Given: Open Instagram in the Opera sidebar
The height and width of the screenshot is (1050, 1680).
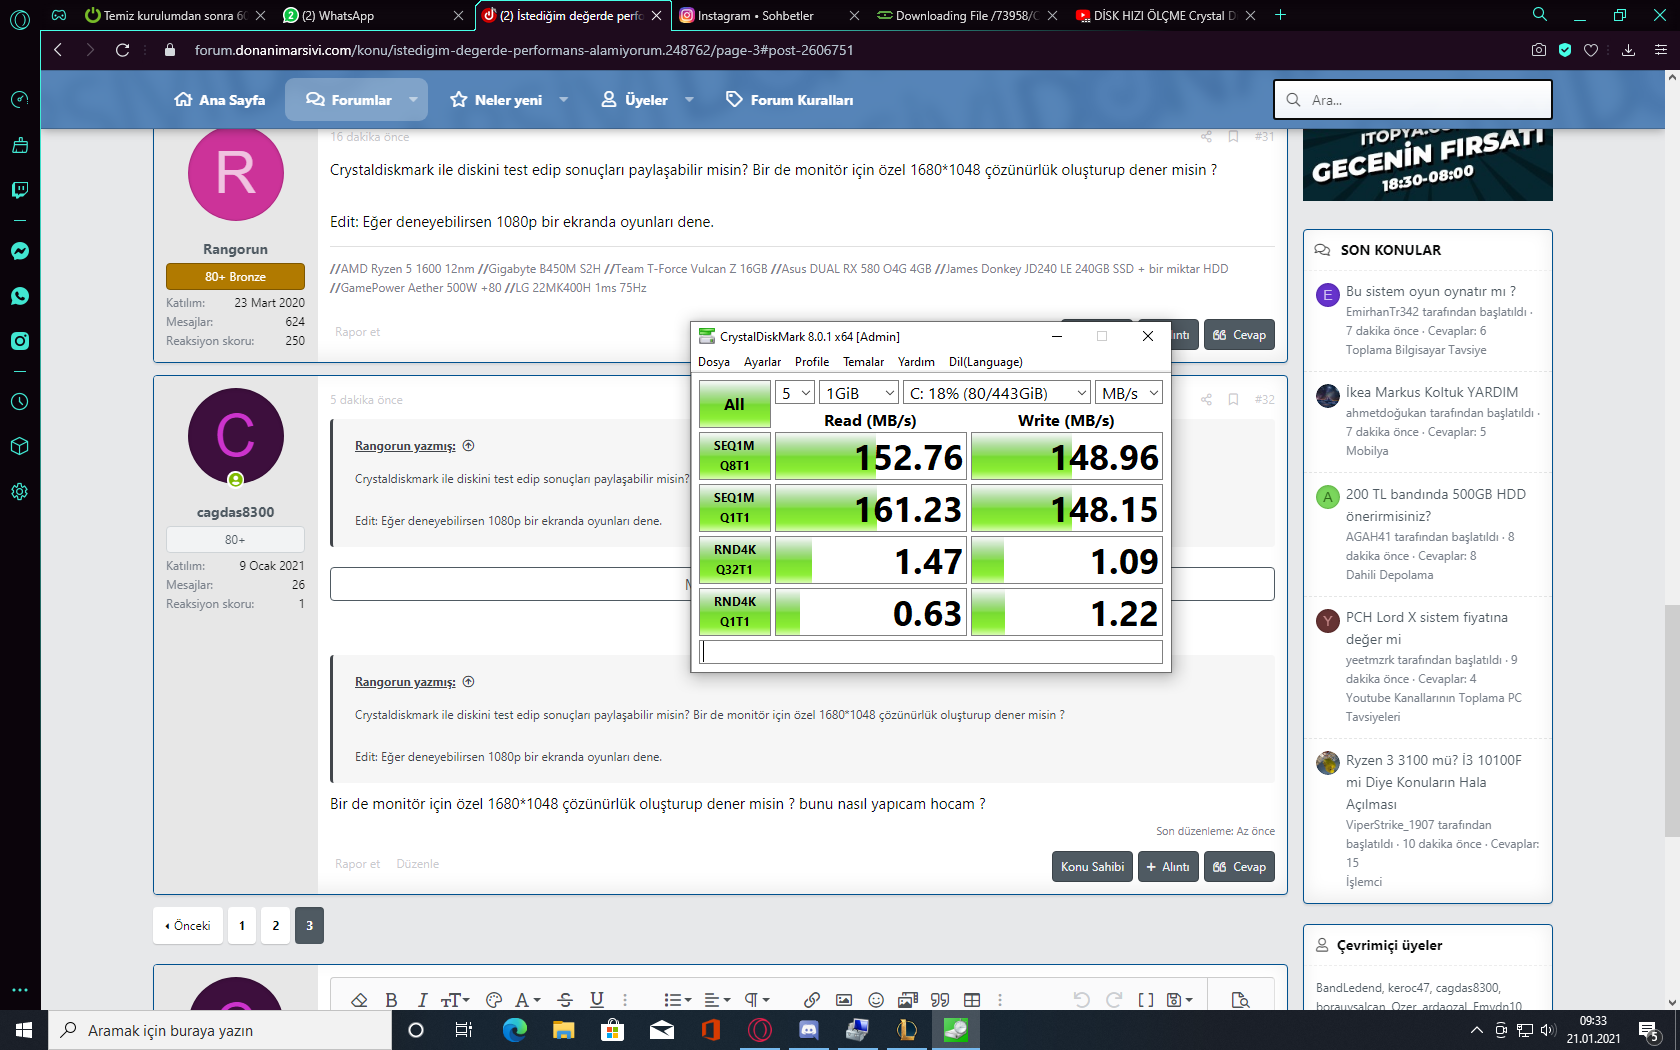Looking at the screenshot, I should click(x=20, y=341).
